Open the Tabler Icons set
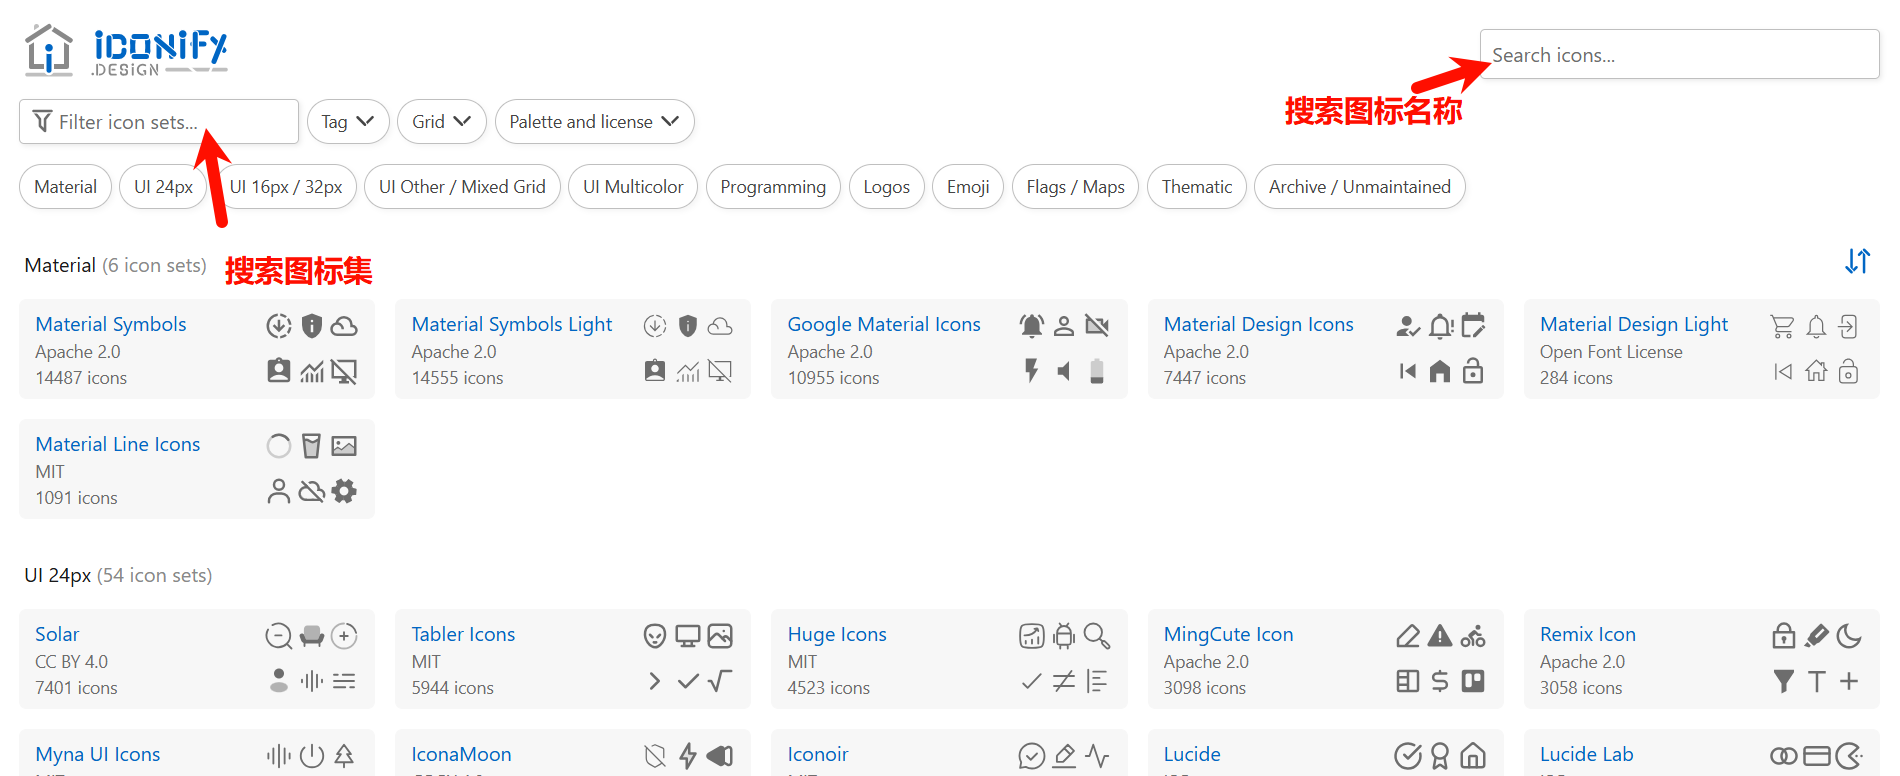Image resolution: width=1900 pixels, height=776 pixels. [x=463, y=634]
